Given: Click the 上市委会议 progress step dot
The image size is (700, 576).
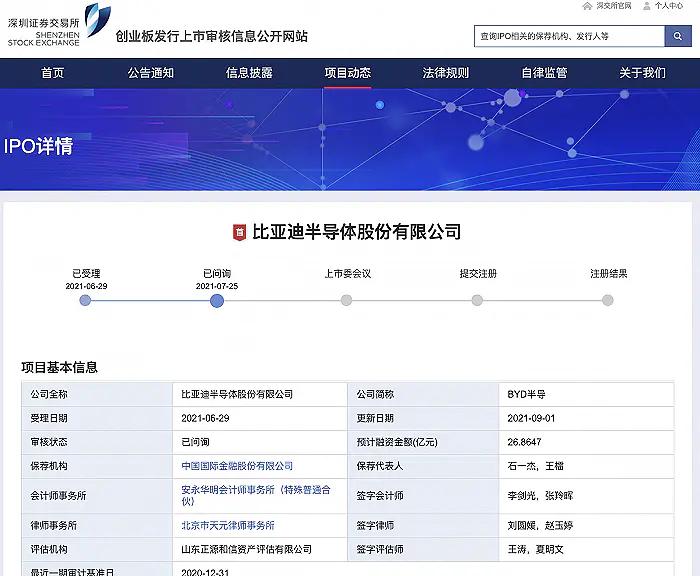Looking at the screenshot, I should [x=346, y=301].
